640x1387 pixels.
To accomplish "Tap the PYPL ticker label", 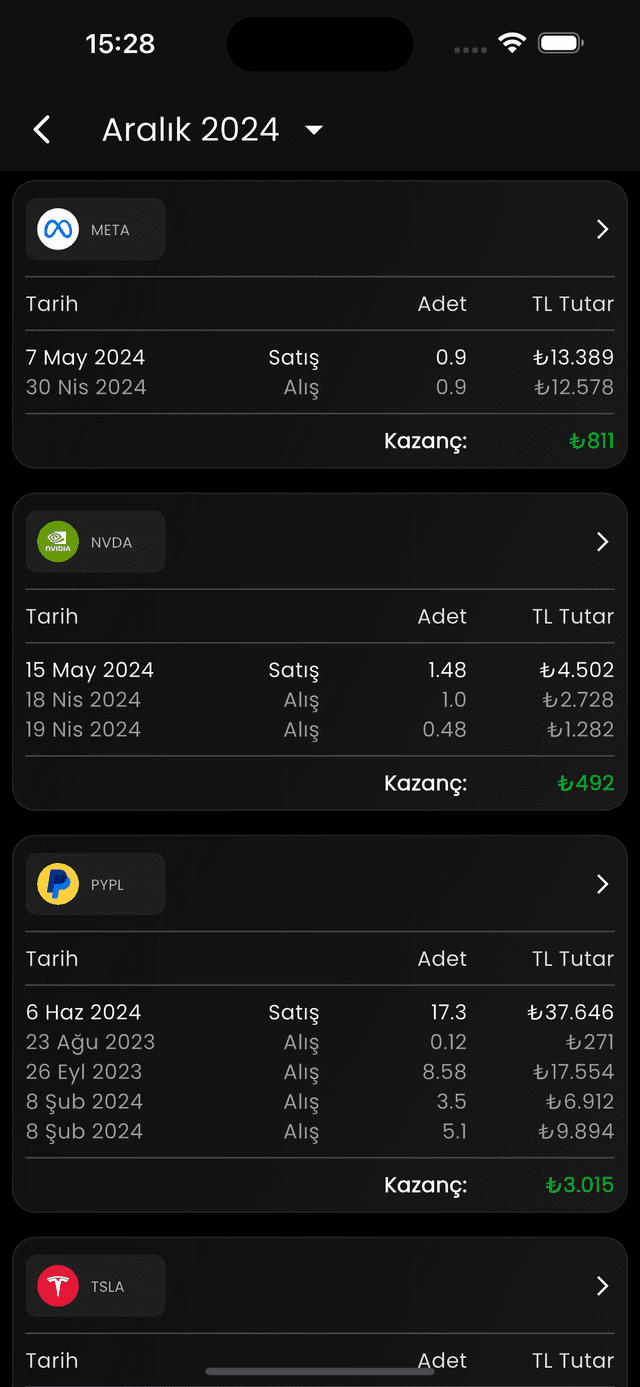I will pos(107,885).
